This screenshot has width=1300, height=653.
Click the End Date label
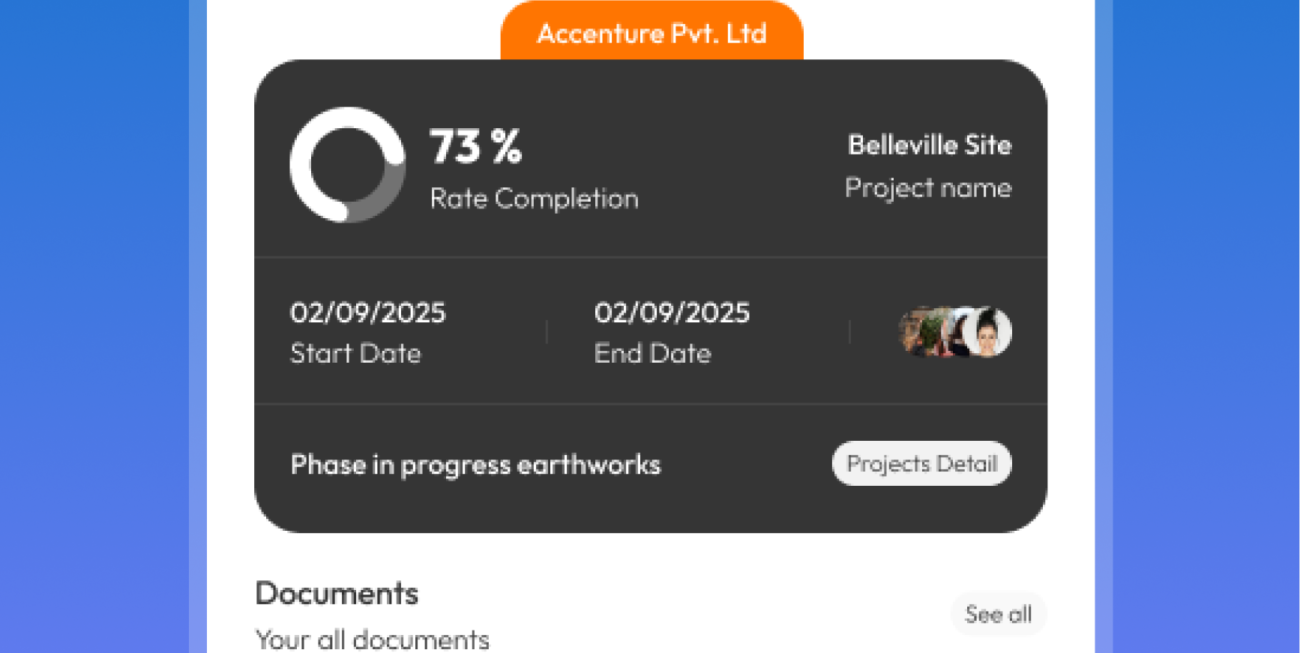tap(652, 353)
